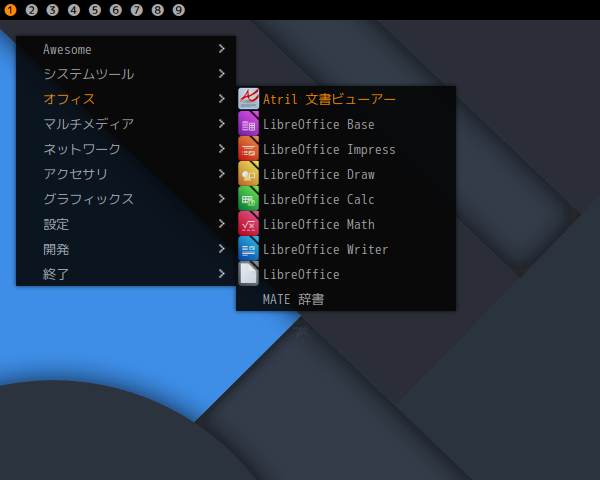Launch LibreOffice Writer from submenu
This screenshot has width=600, height=480.
pos(346,249)
